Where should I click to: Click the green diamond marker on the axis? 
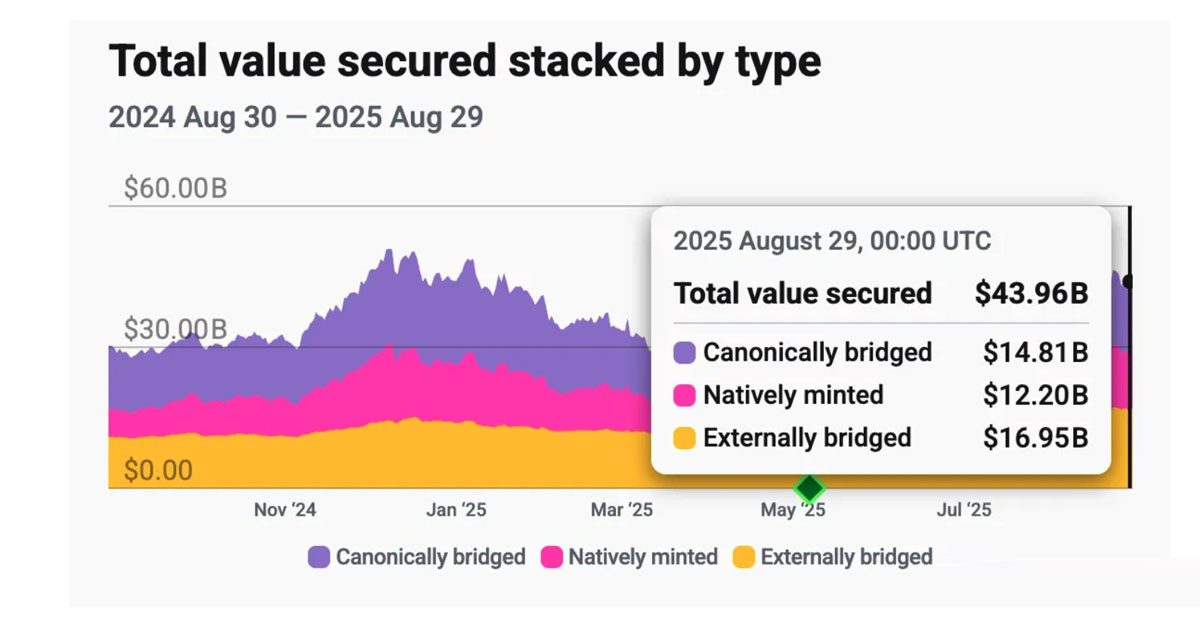click(x=808, y=489)
